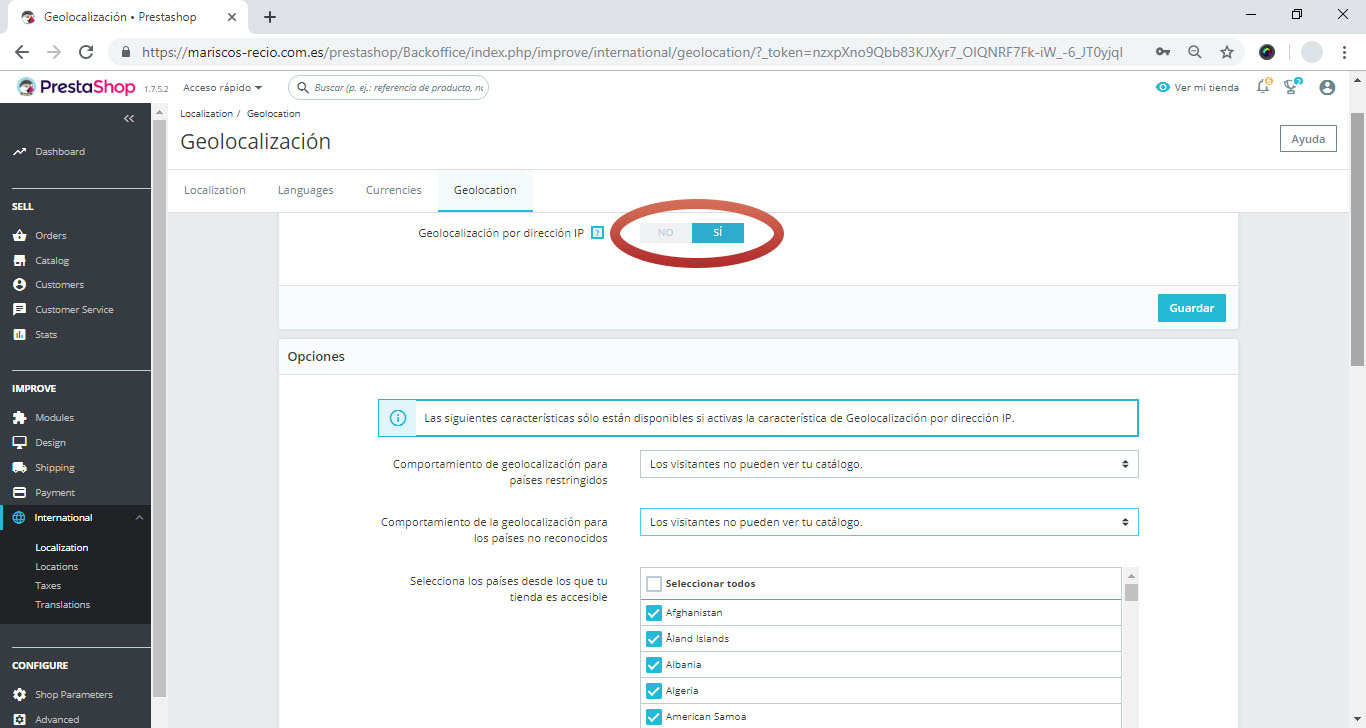The image size is (1366, 728).
Task: Open unrecognized countries behavior dropdown
Action: (x=889, y=522)
